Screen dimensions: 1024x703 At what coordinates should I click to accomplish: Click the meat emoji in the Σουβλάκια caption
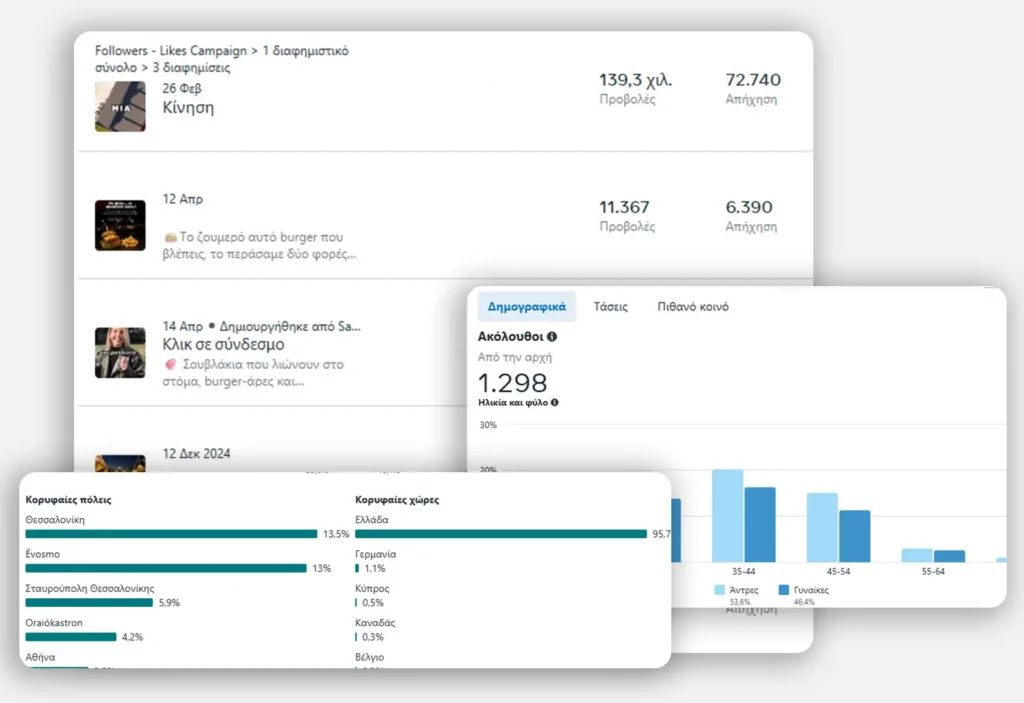[x=169, y=365]
